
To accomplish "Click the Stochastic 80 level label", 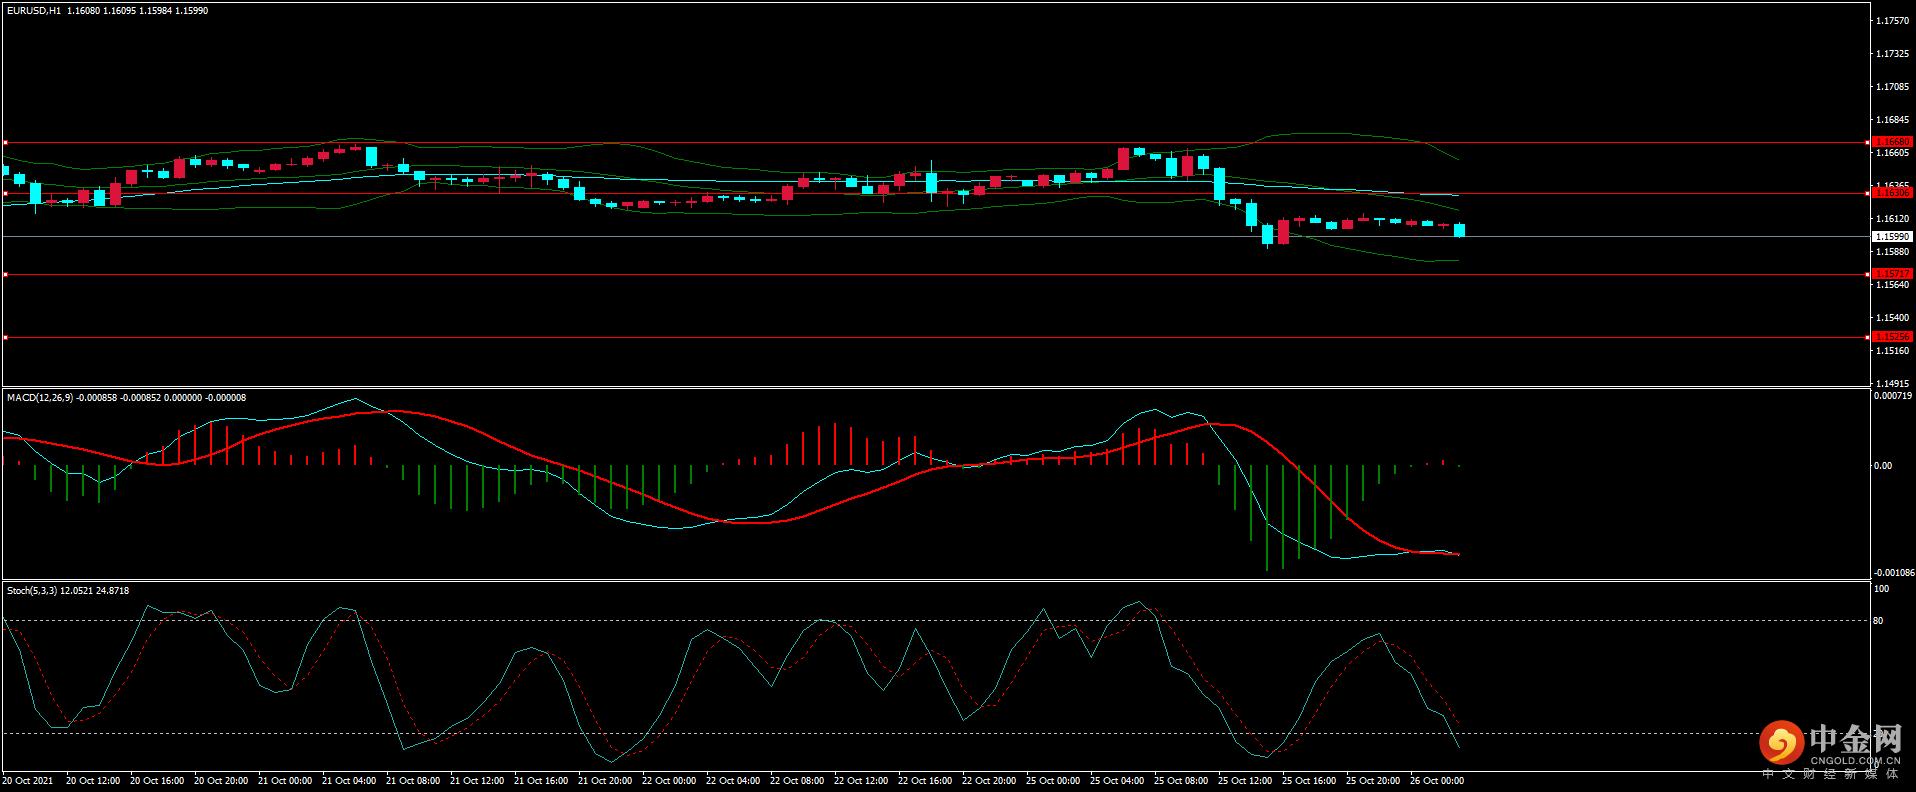I will click(x=1878, y=621).
